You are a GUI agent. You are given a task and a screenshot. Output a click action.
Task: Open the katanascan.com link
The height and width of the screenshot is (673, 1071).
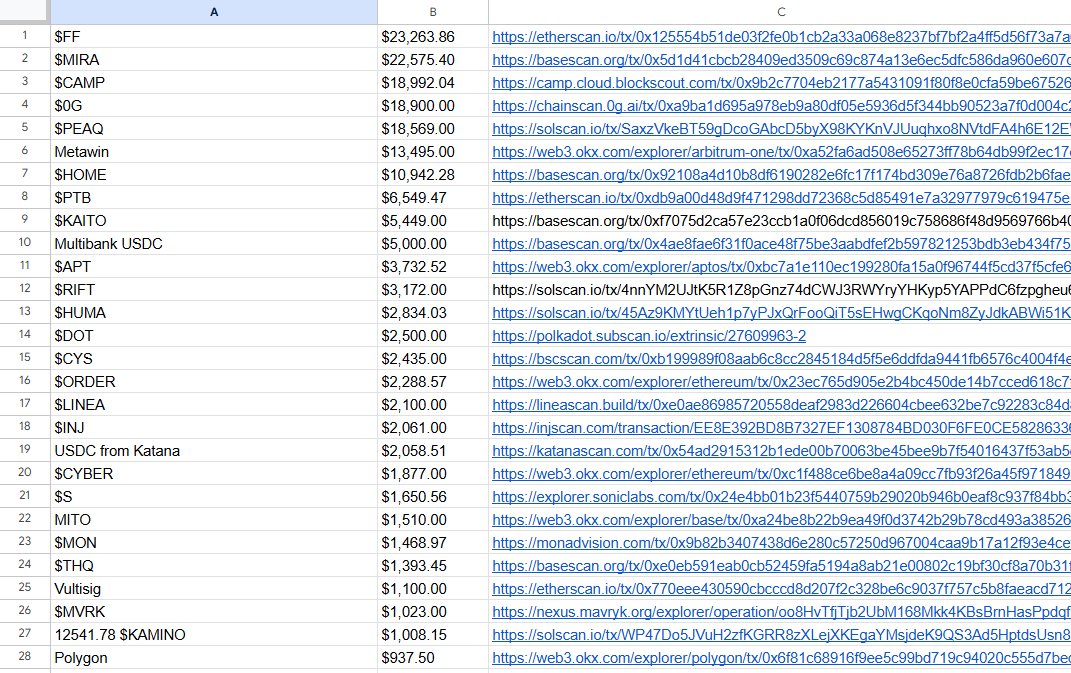(x=781, y=451)
